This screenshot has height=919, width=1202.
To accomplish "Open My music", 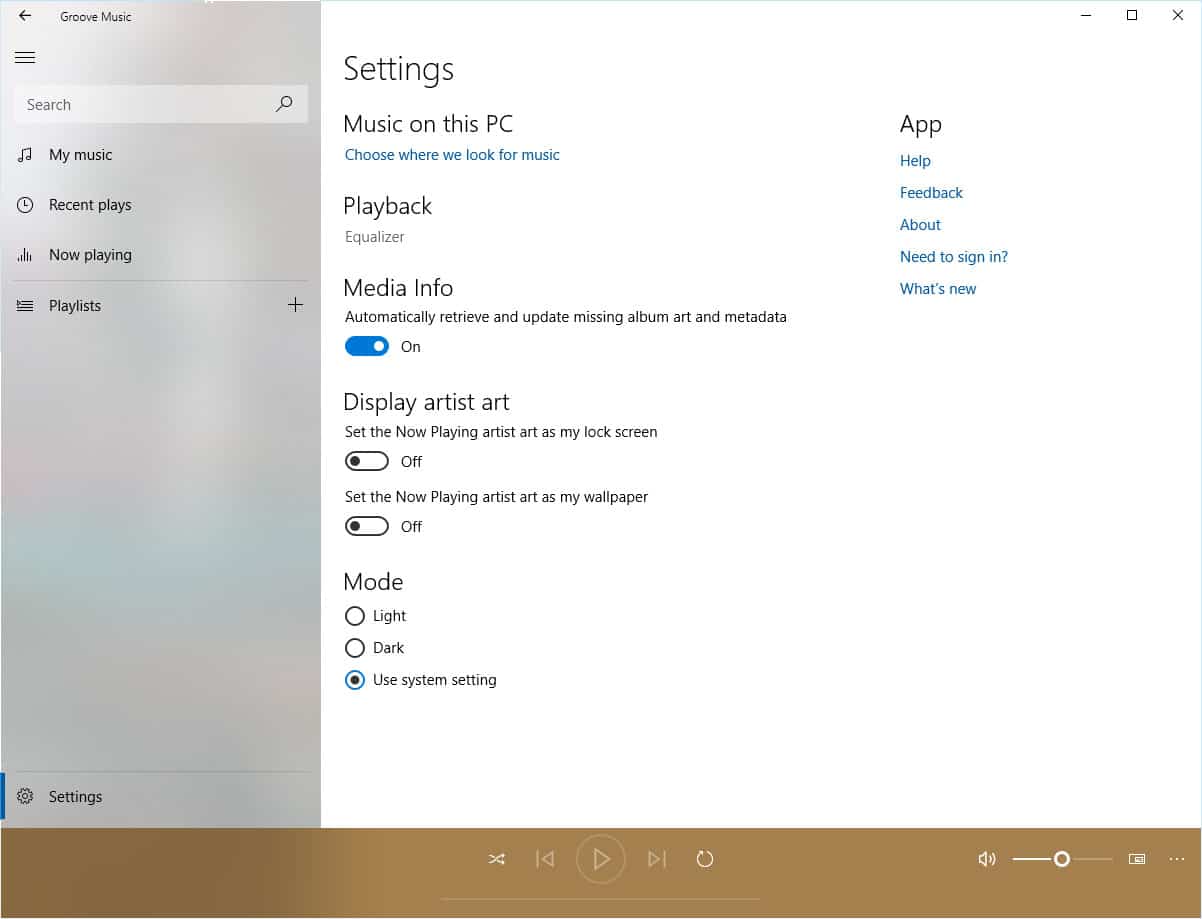I will pos(161,155).
